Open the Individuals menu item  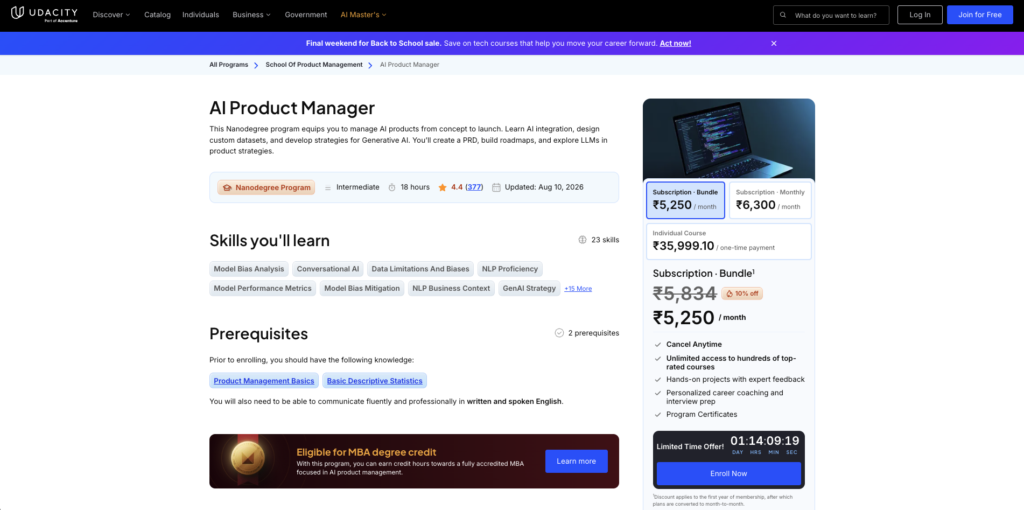coord(200,14)
